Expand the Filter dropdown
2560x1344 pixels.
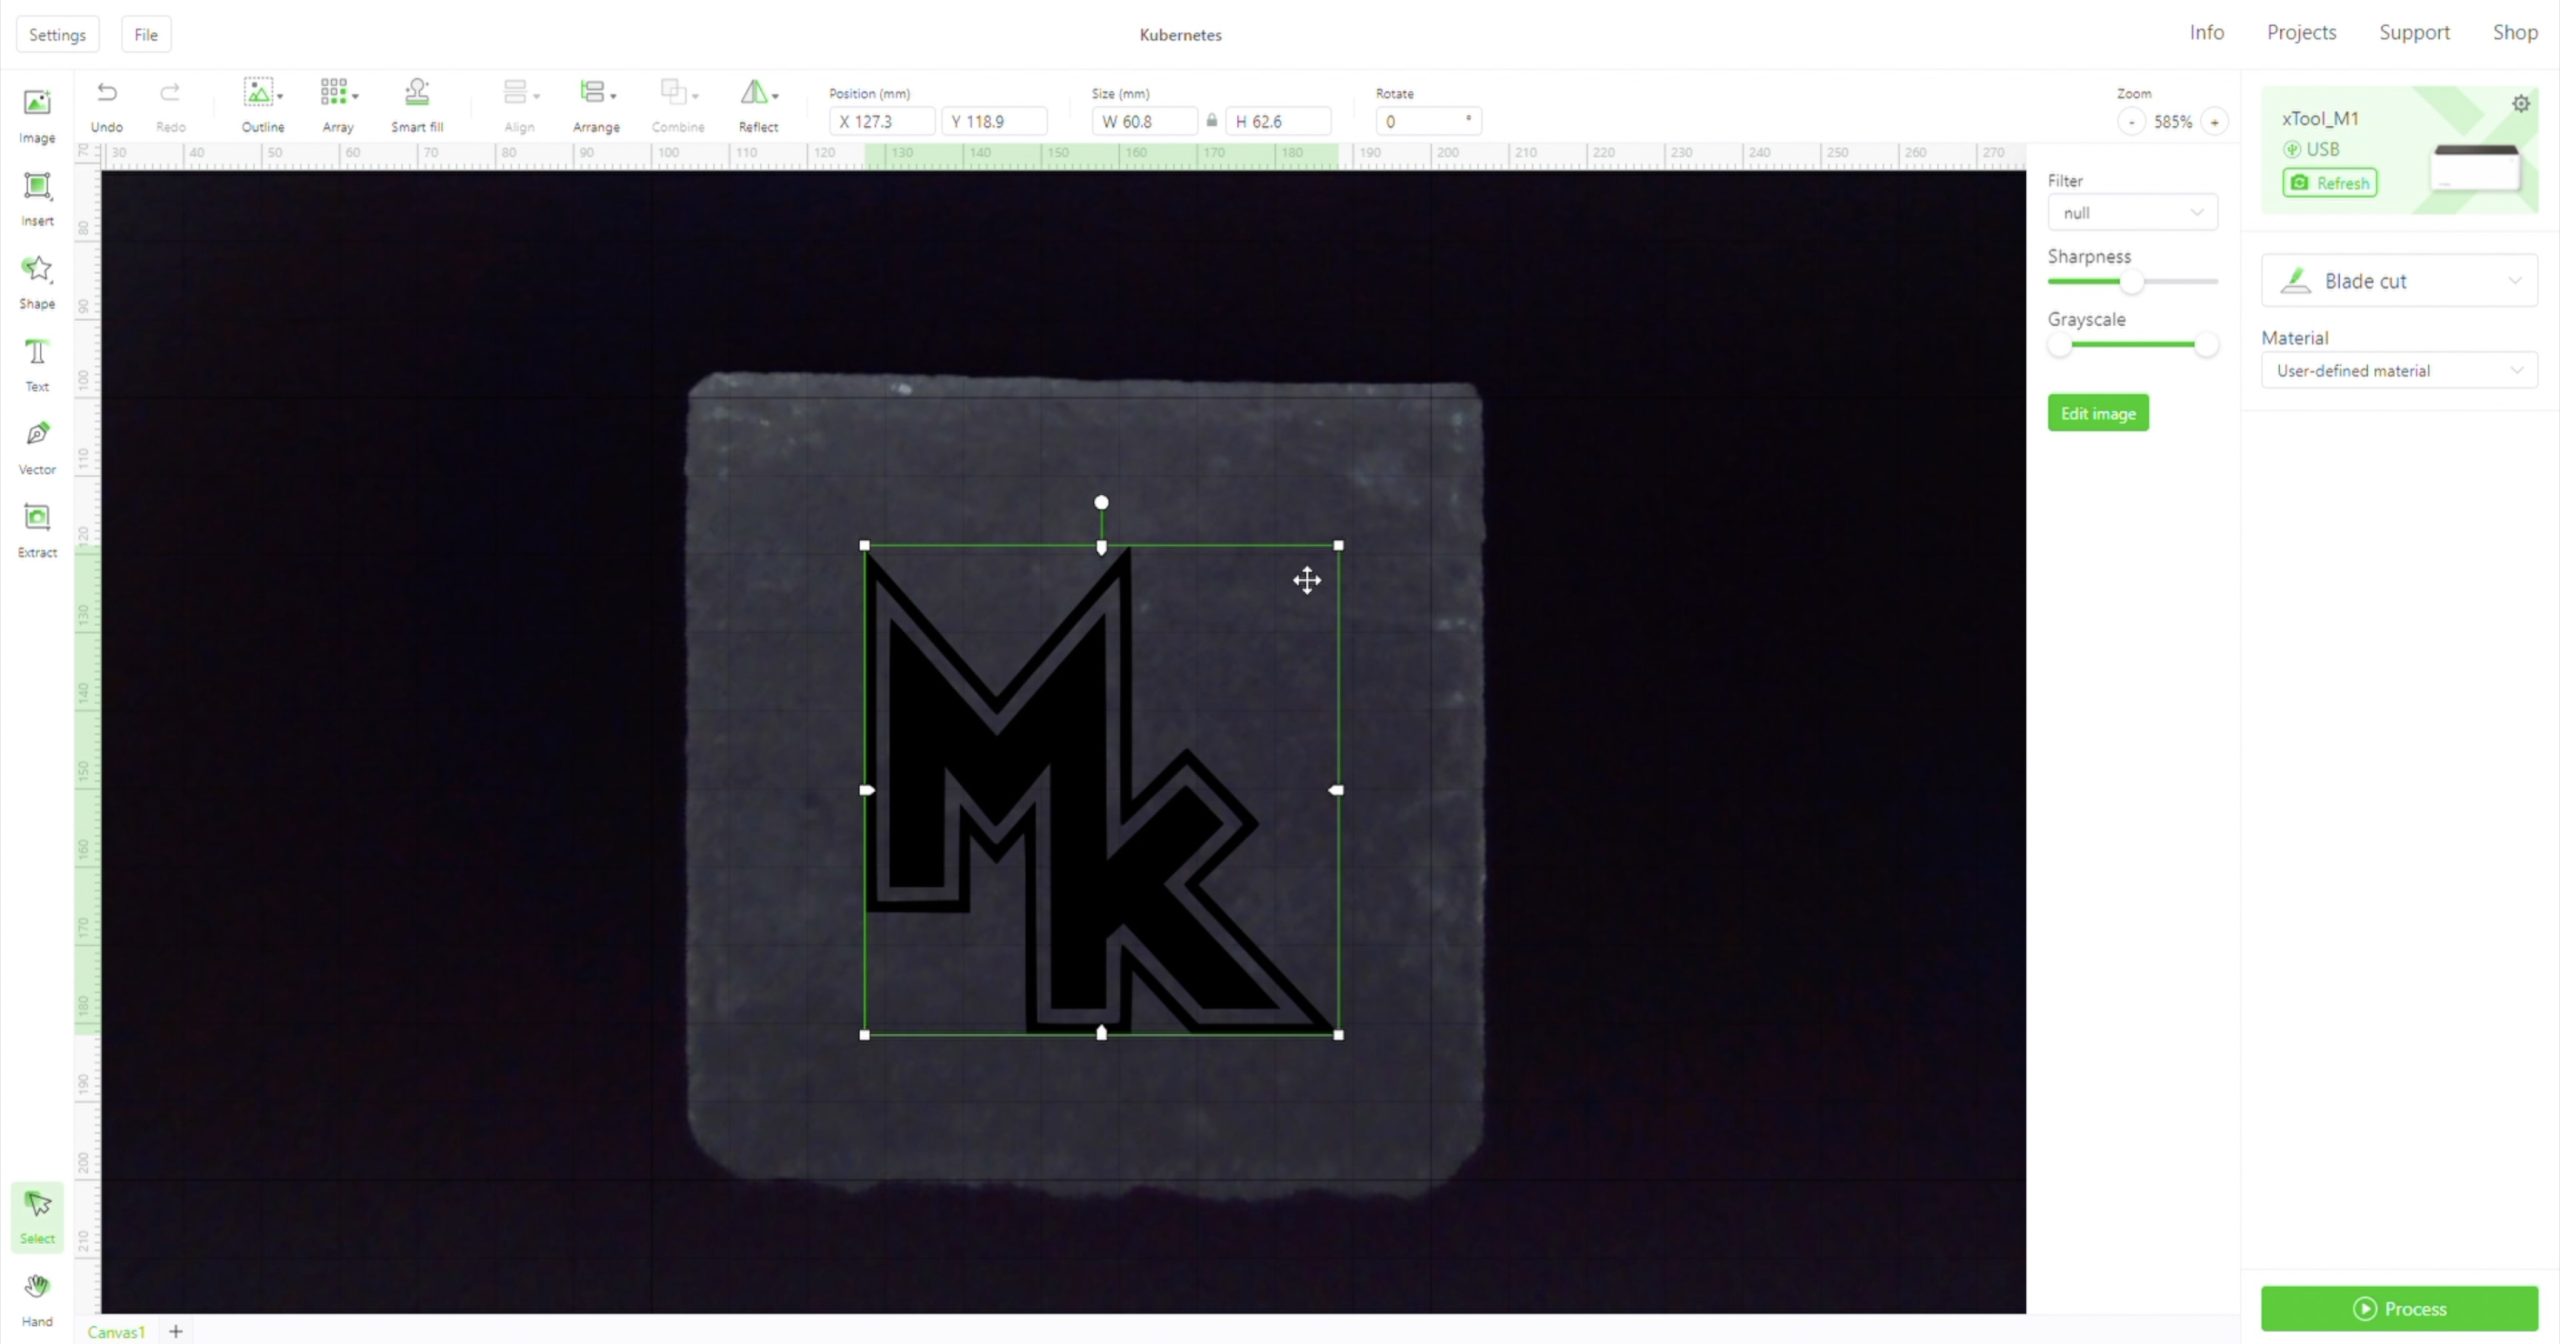pyautogui.click(x=2131, y=213)
